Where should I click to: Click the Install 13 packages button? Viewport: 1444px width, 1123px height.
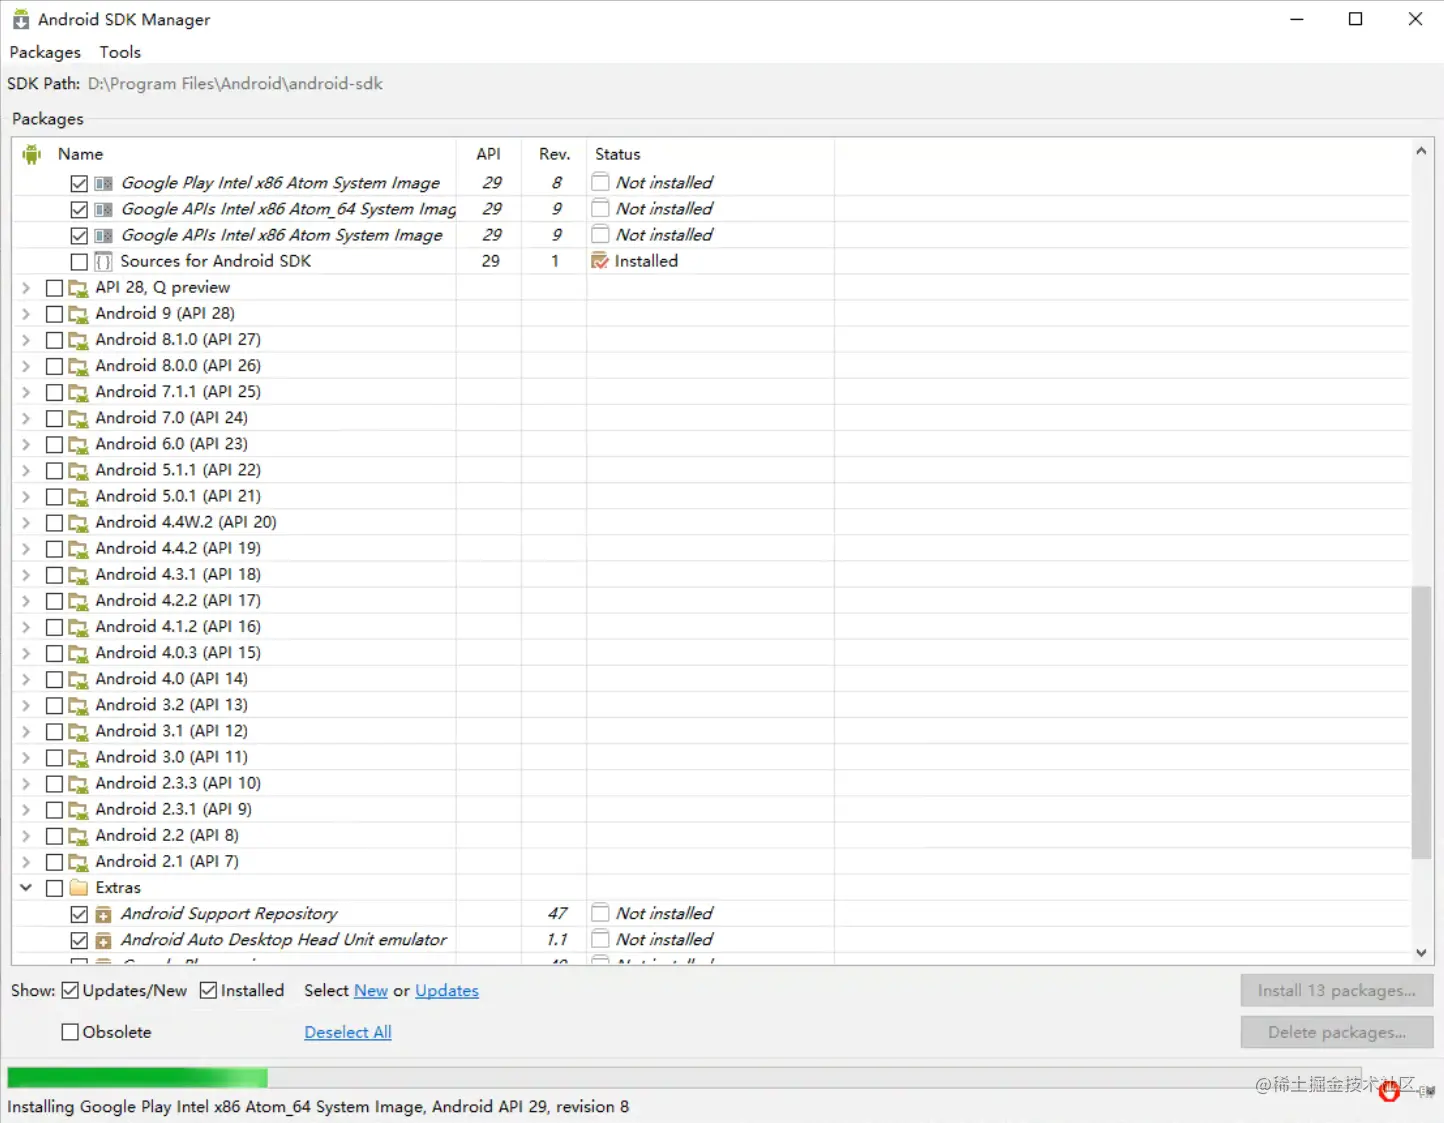[x=1336, y=990]
